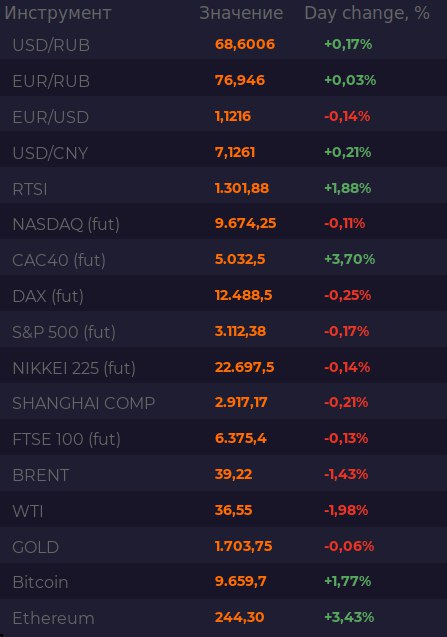Open FTSE 100 (fut) instrument
Screen dimensions: 447x637
224,437
